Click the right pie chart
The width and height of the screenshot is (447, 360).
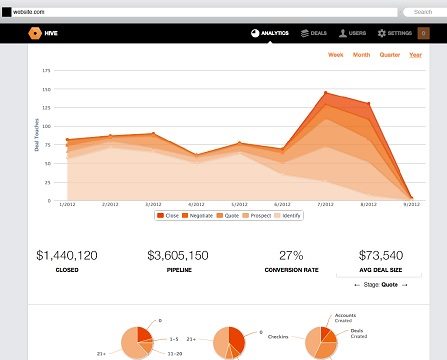(x=321, y=343)
